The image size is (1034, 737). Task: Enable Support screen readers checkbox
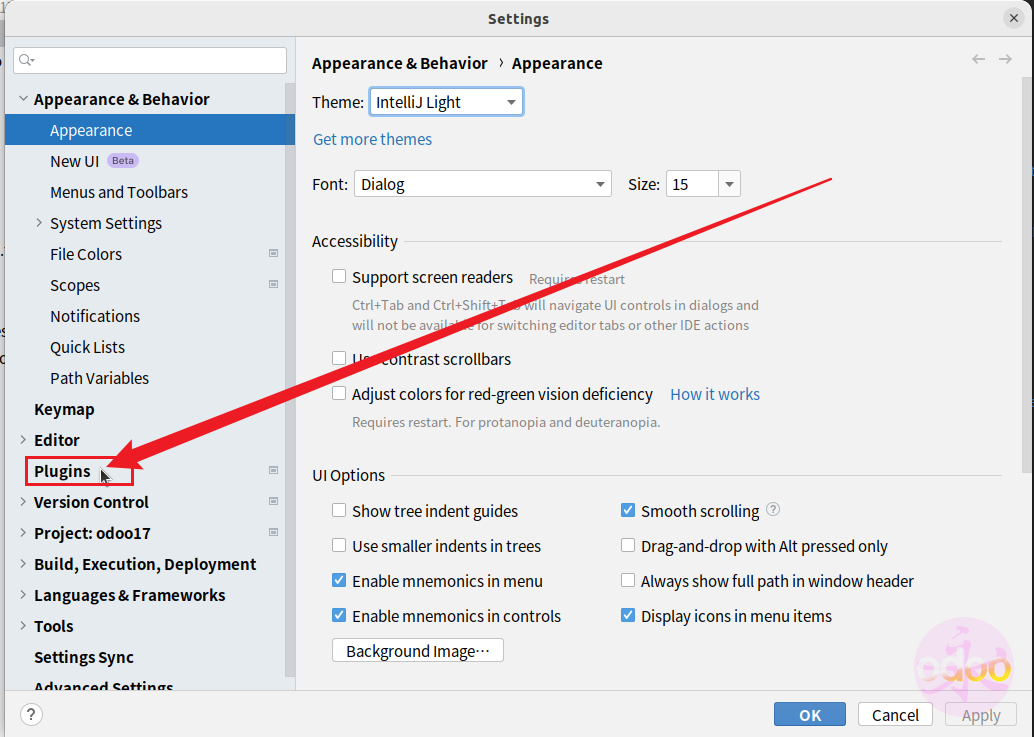[x=339, y=277]
